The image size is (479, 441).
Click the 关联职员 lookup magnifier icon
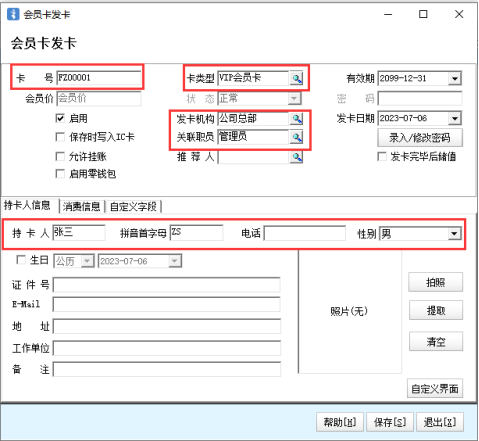(x=296, y=137)
